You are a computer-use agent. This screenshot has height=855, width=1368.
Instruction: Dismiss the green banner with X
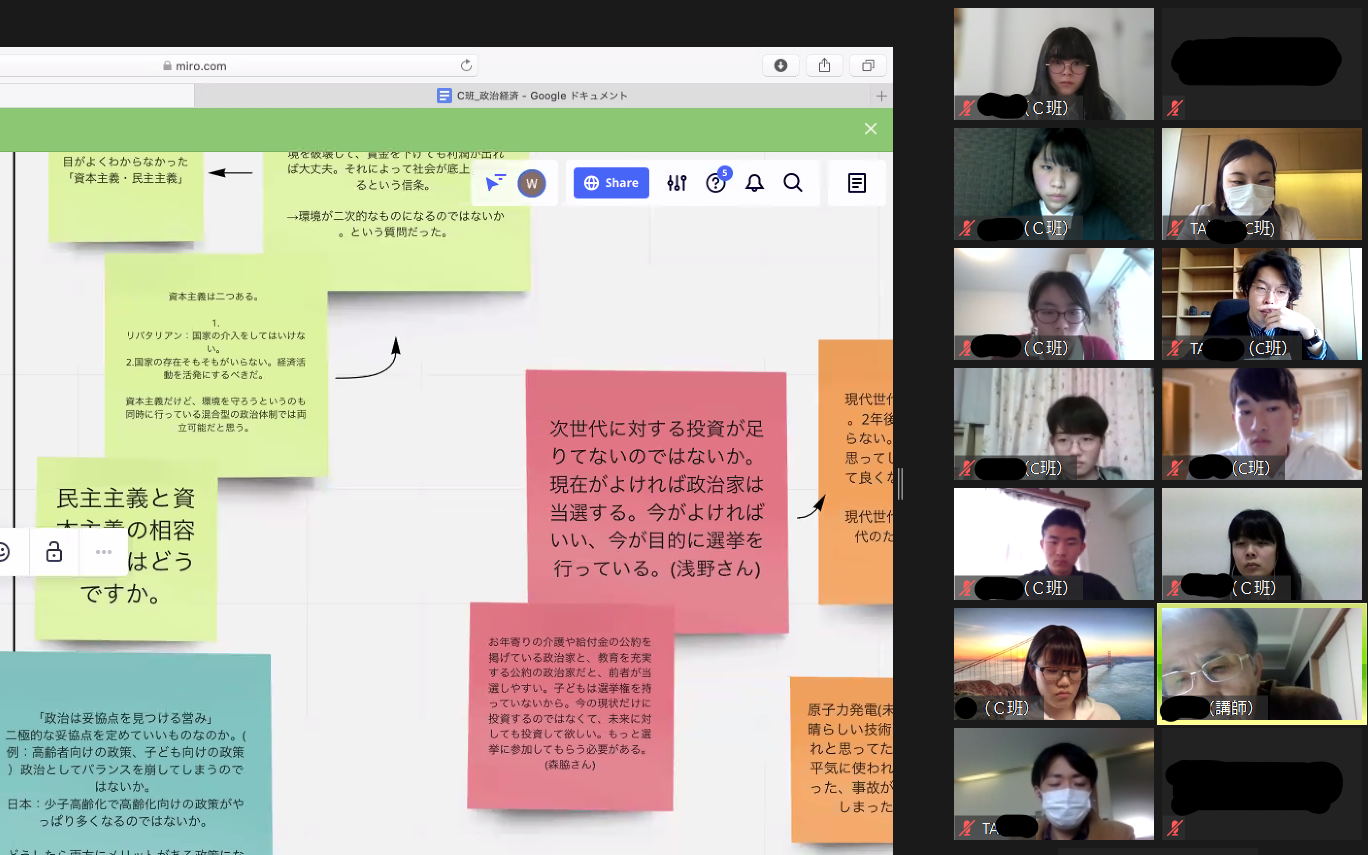(x=871, y=129)
